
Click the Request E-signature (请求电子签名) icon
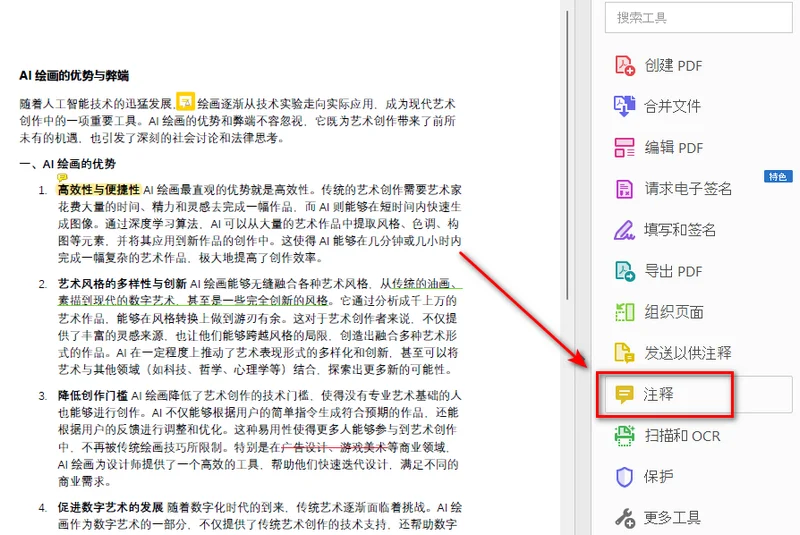(x=624, y=189)
